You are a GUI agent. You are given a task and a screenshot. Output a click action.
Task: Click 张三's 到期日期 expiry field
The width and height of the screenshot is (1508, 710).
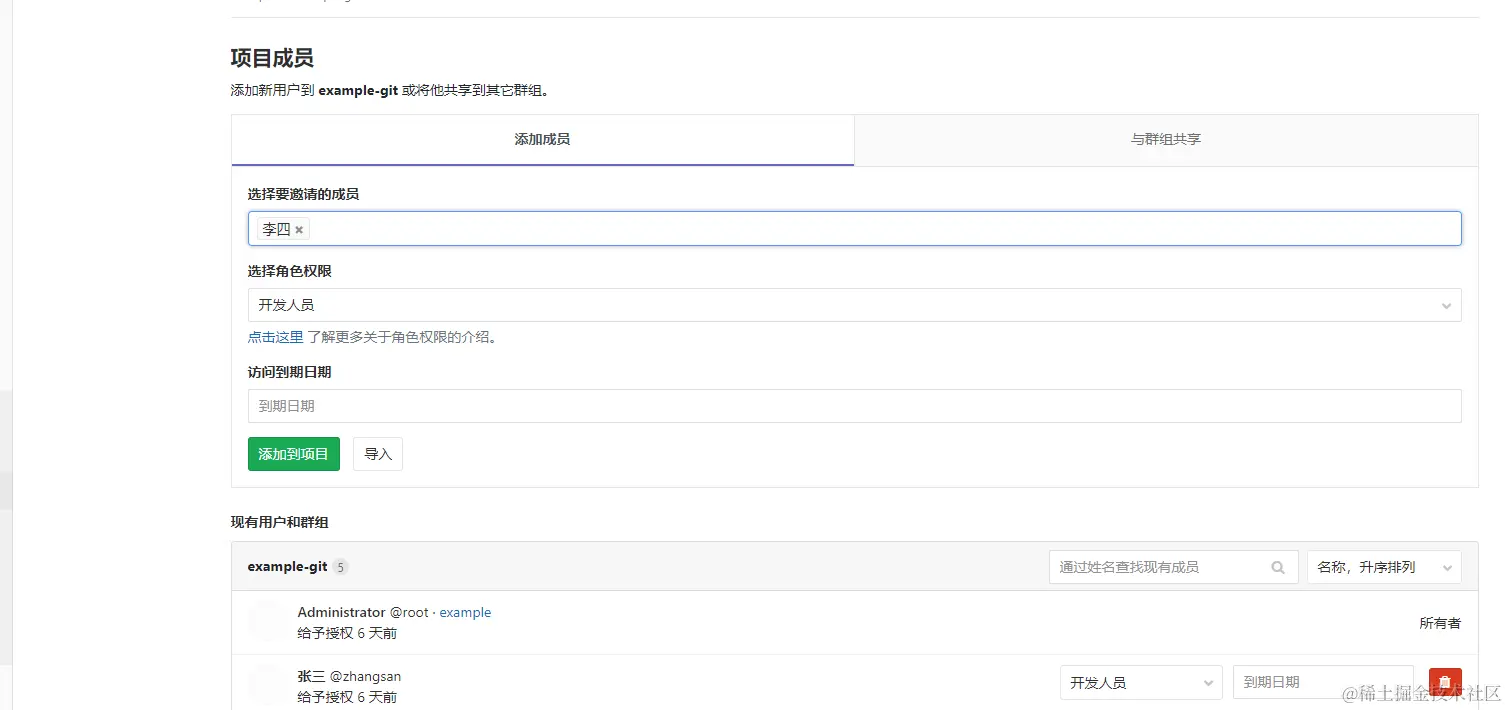coord(1322,682)
